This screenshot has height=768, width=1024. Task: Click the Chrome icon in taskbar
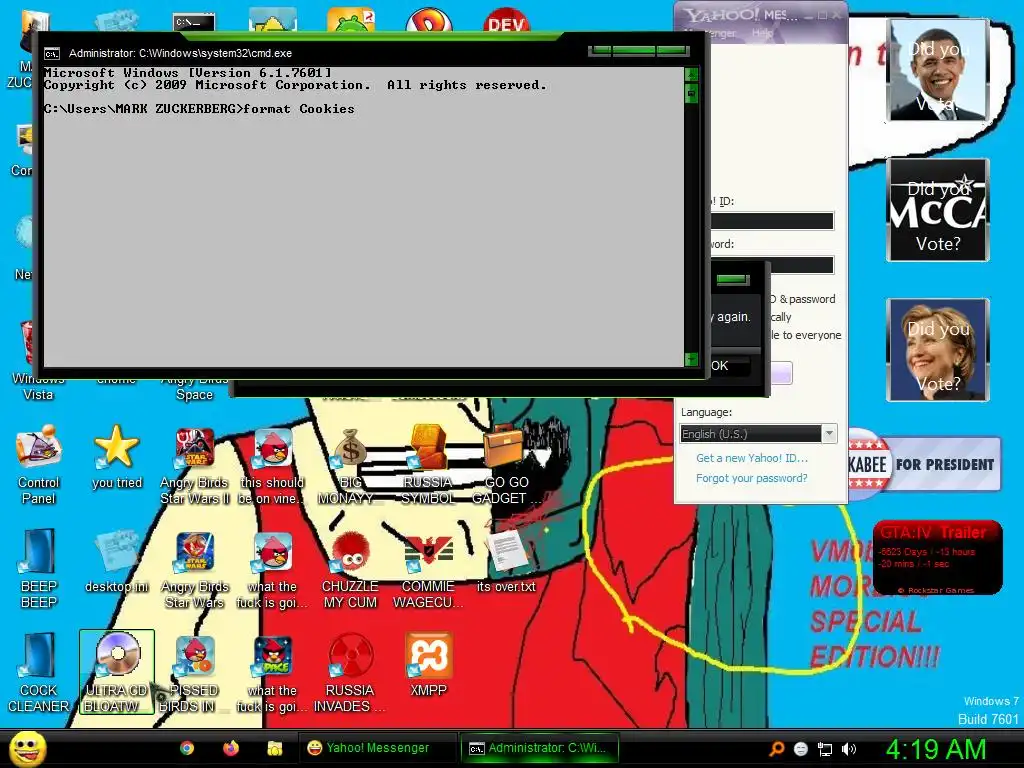coord(187,748)
